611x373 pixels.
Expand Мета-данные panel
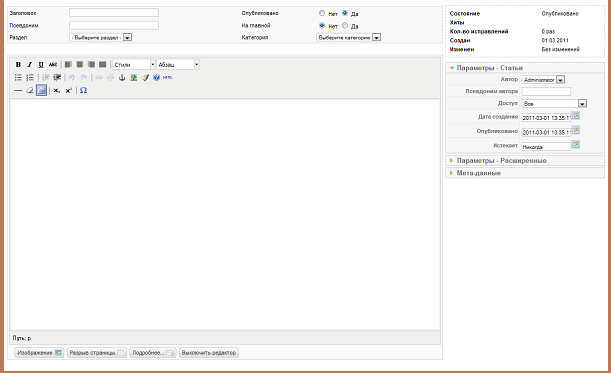(x=524, y=173)
